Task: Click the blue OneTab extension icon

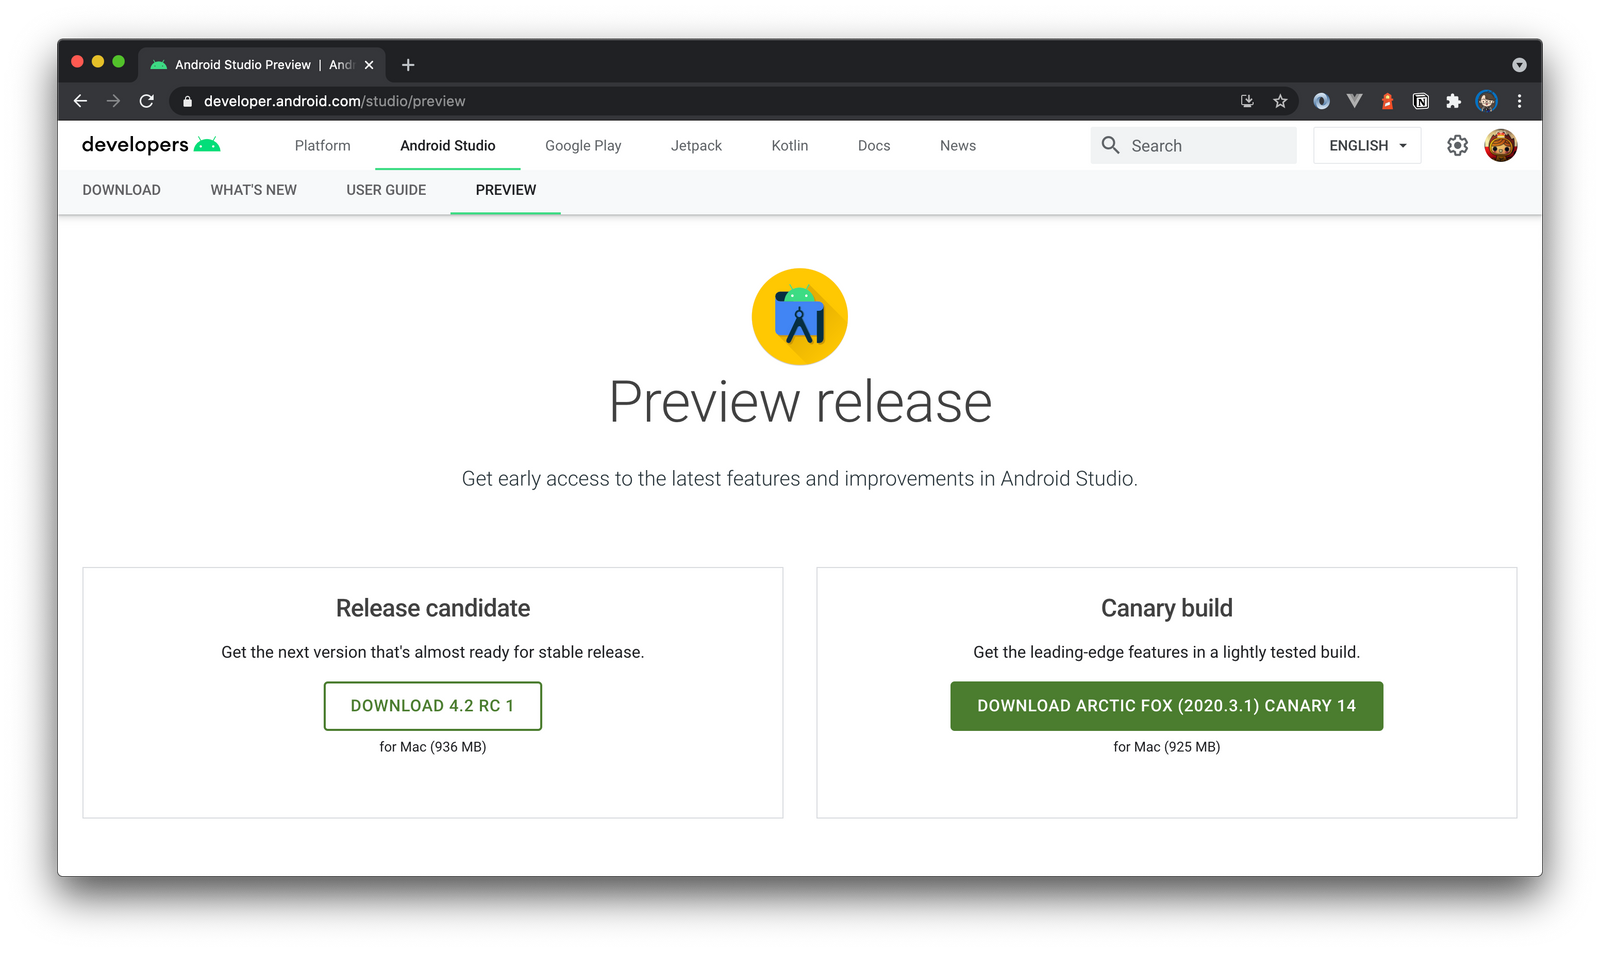Action: point(1322,101)
